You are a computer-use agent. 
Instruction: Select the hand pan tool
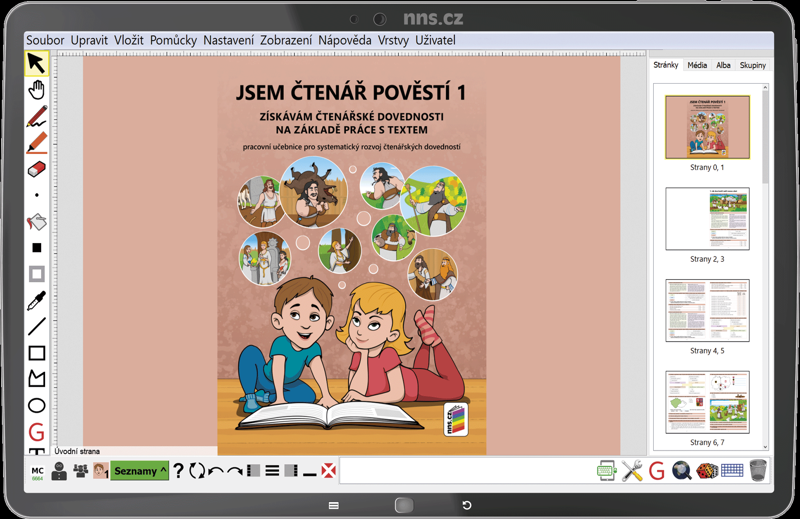point(36,90)
